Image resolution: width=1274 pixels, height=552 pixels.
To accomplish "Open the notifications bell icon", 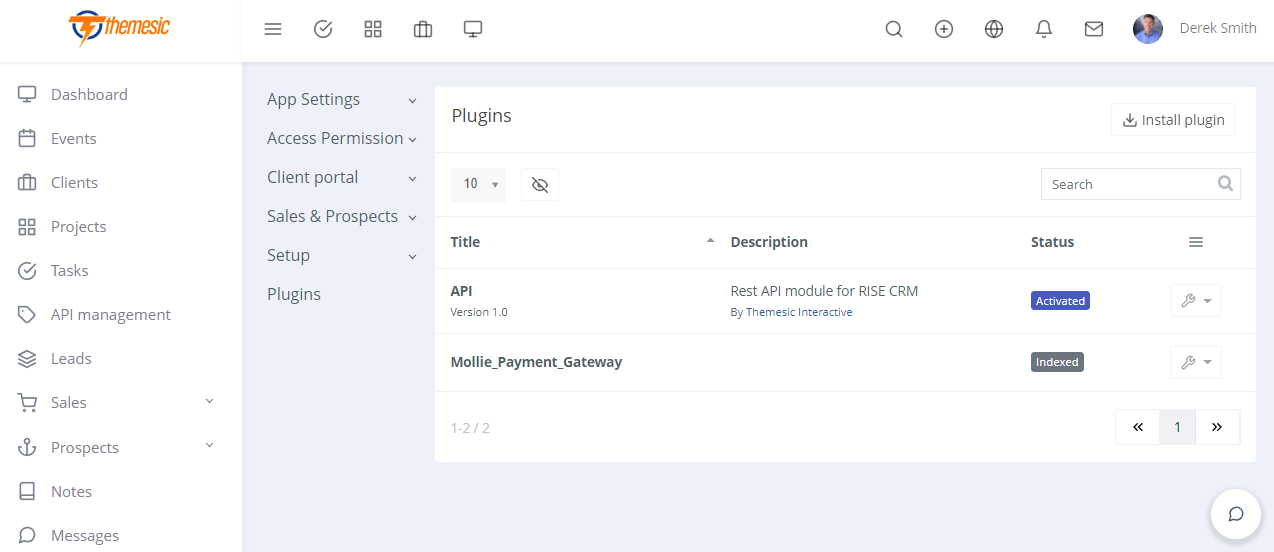I will point(1044,29).
